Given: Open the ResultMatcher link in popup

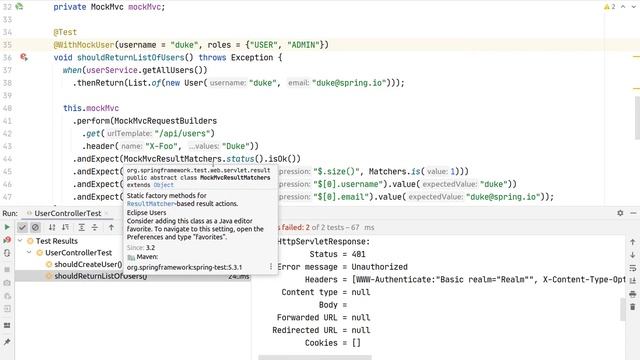Looking at the screenshot, I should 151,204.
